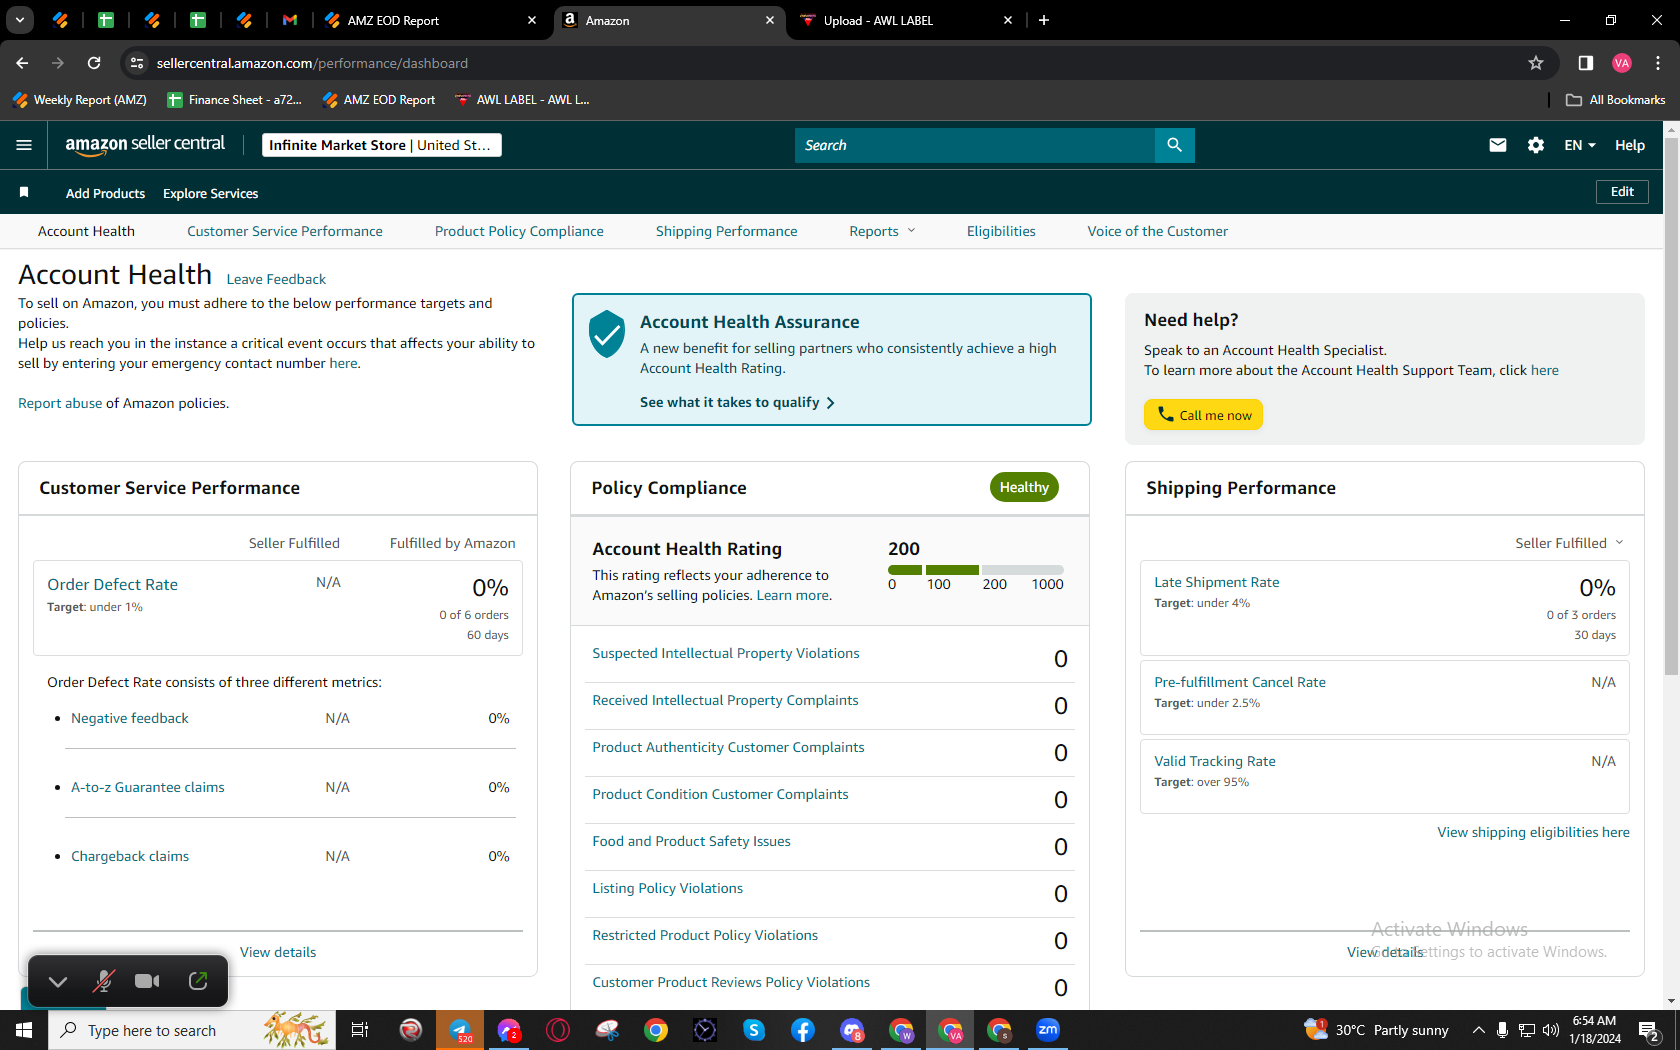1680x1050 pixels.
Task: Open the Infinite Market Store account switcher
Action: pyautogui.click(x=382, y=145)
